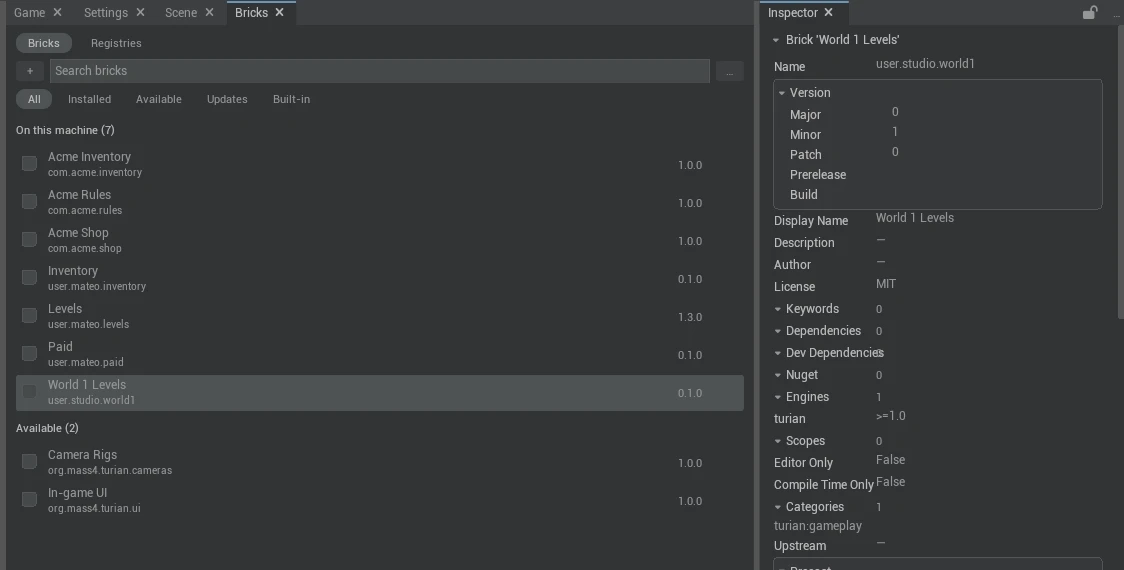Toggle the Inspector lock icon

coord(1090,12)
